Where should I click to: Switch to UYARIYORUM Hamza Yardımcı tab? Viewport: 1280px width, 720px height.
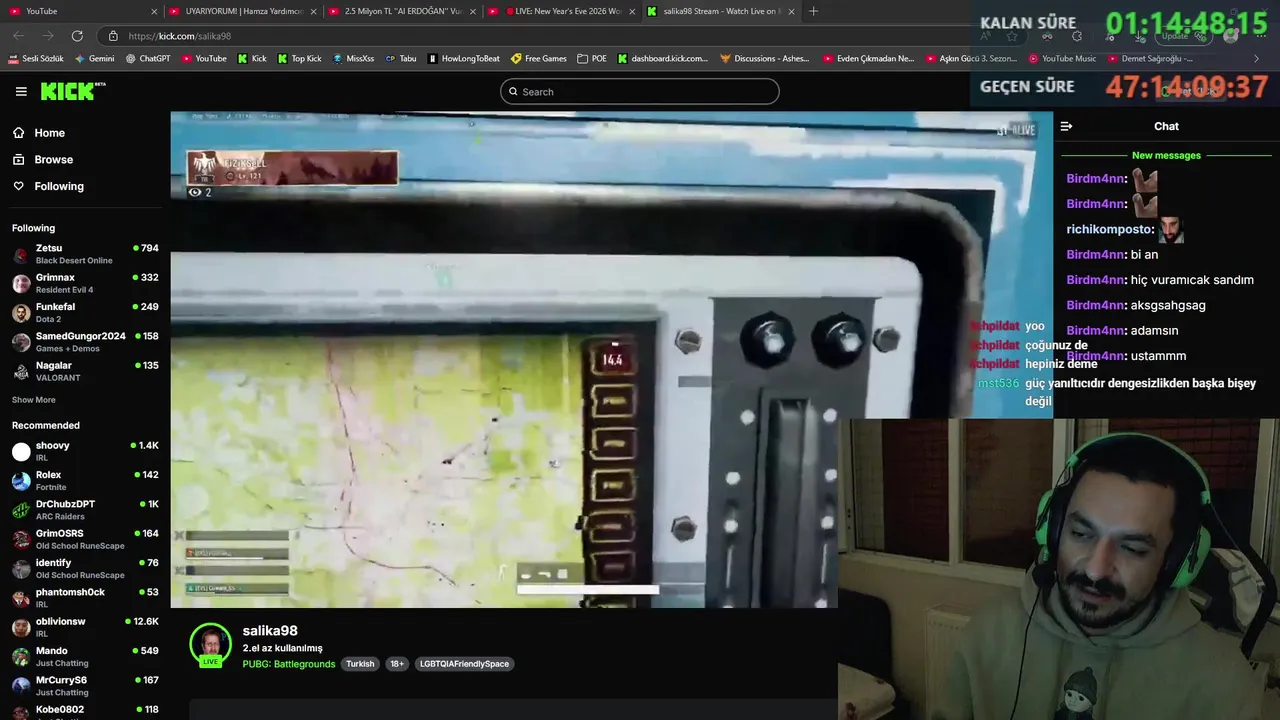click(x=243, y=11)
